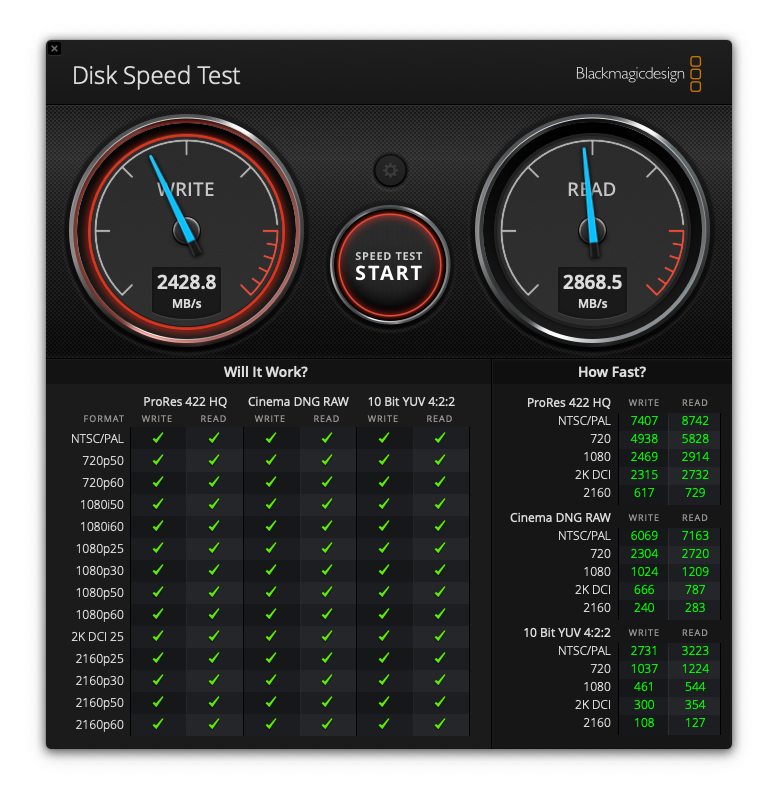This screenshot has width=778, height=802.
Task: Click Cinema DNG RAW read checkmark for 2K DCI 25
Action: click(x=327, y=636)
